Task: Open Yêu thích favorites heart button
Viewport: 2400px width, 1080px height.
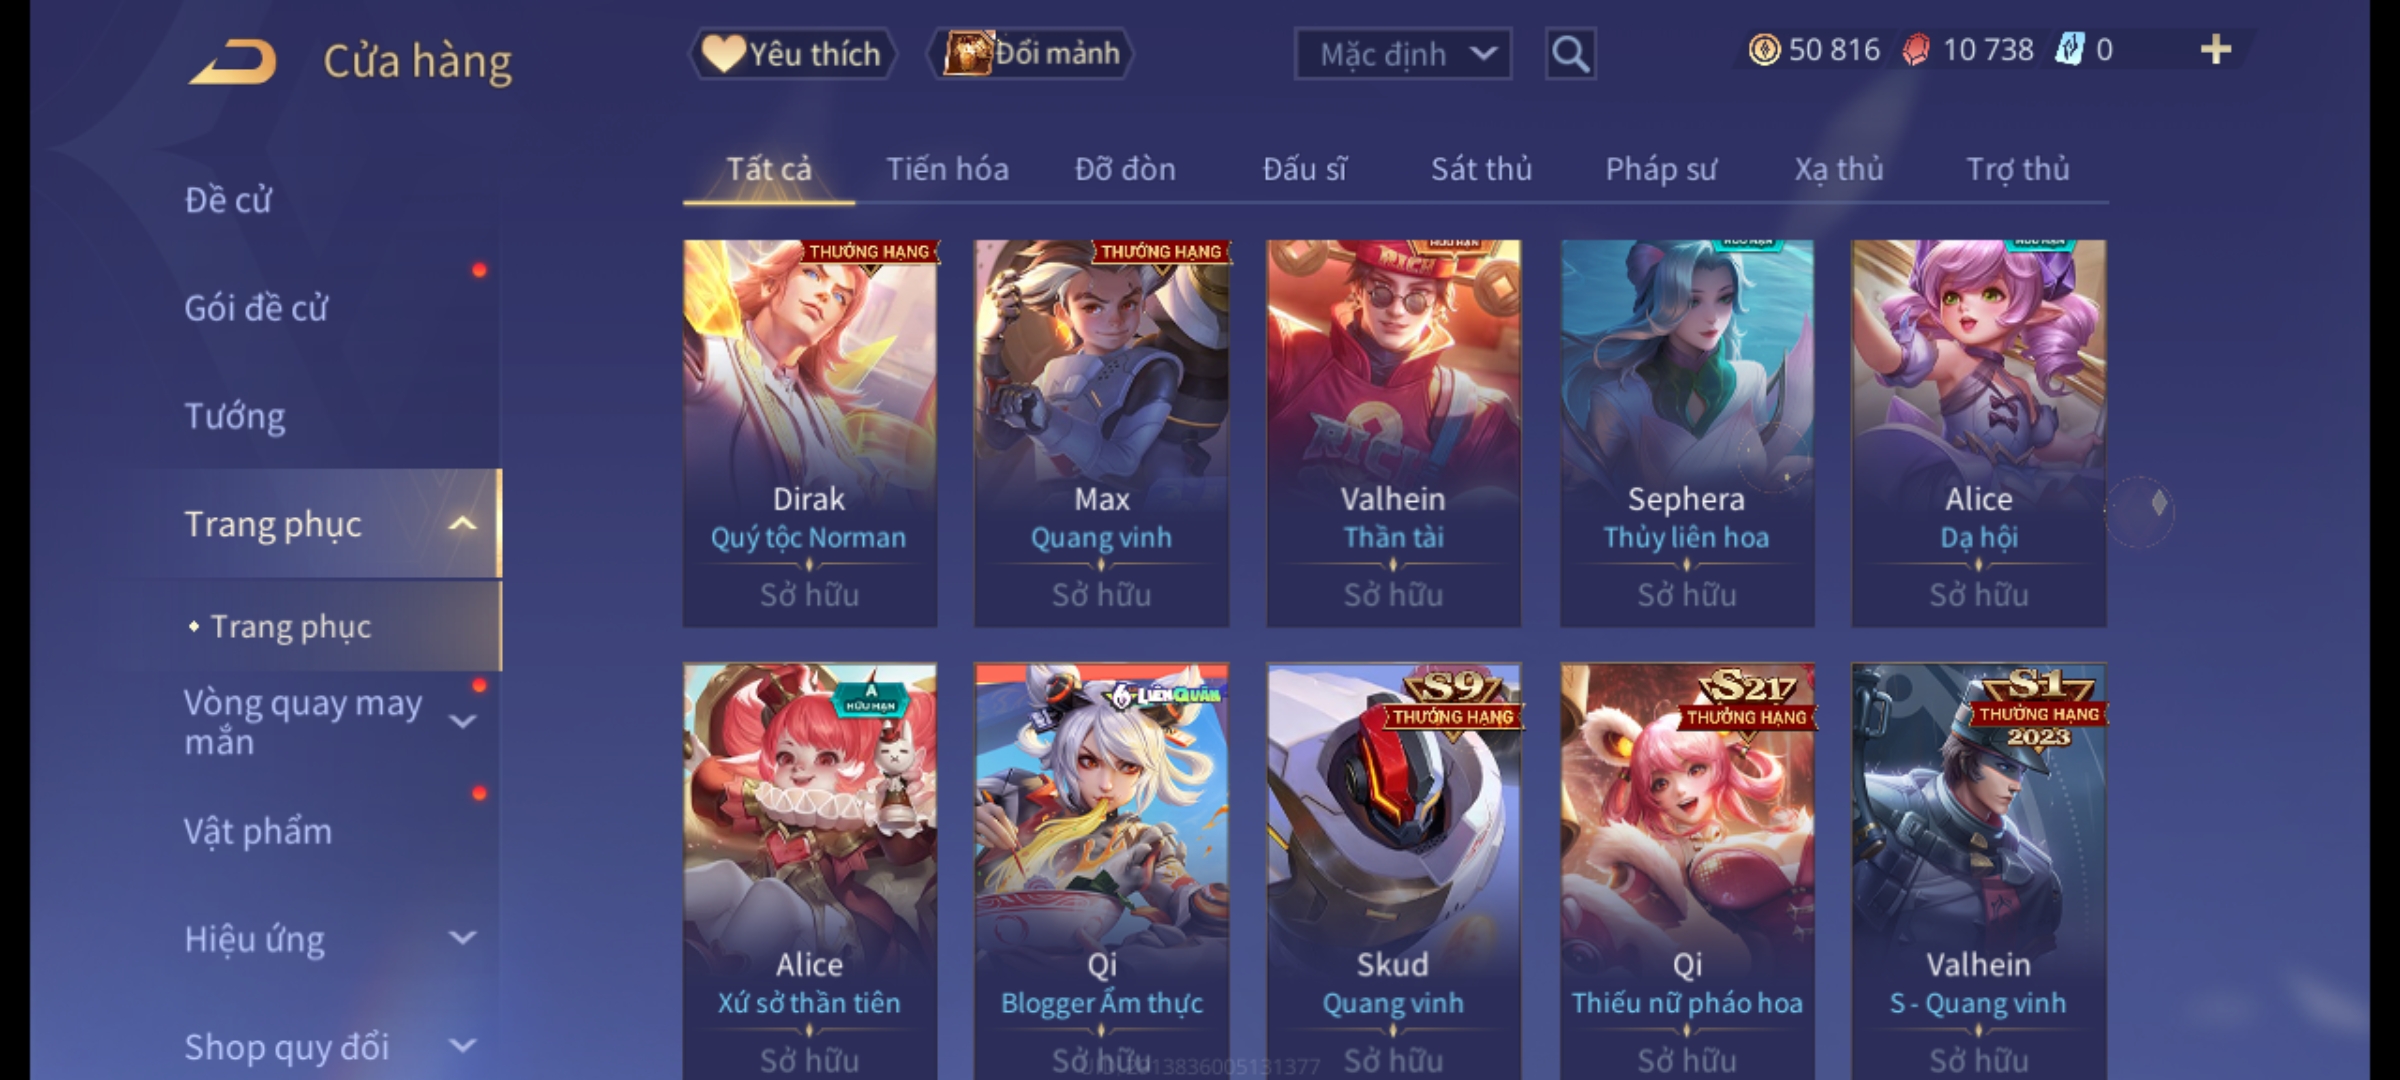Action: pyautogui.click(x=792, y=54)
